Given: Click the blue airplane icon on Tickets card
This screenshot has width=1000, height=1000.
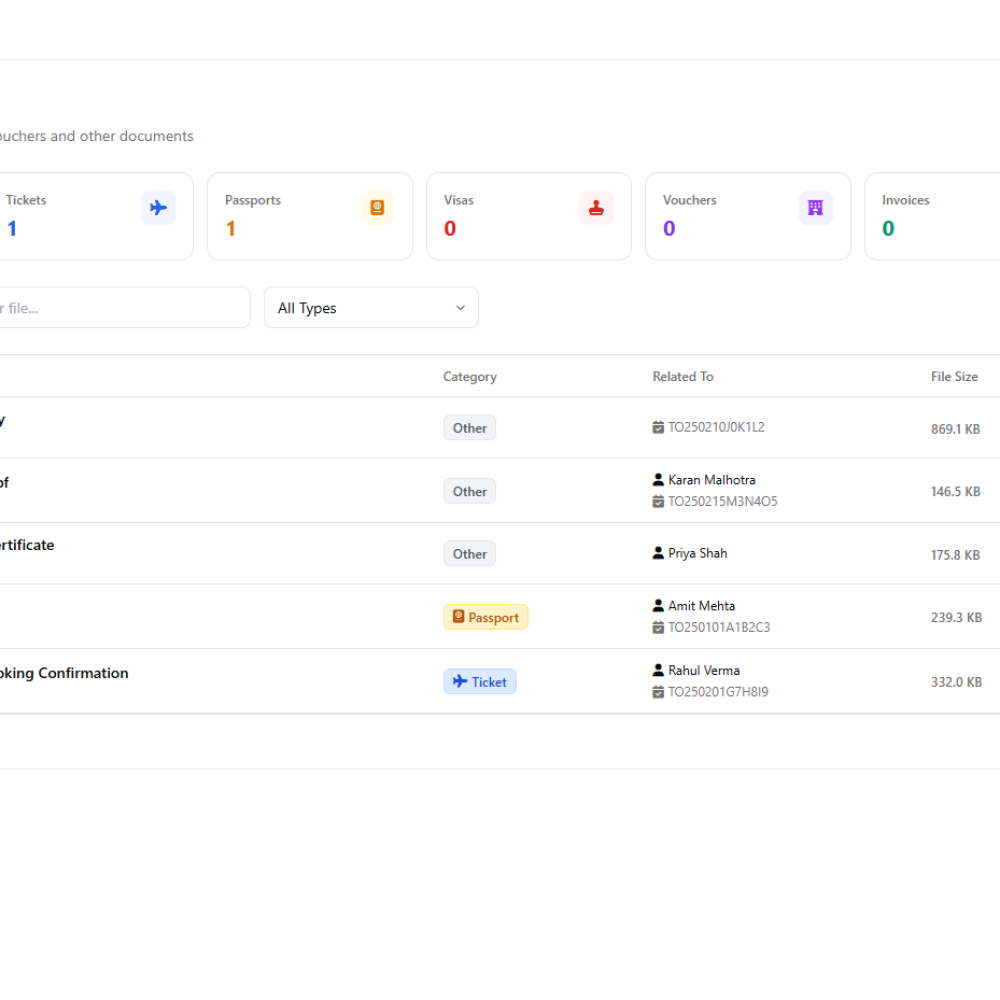Looking at the screenshot, I should [x=158, y=207].
